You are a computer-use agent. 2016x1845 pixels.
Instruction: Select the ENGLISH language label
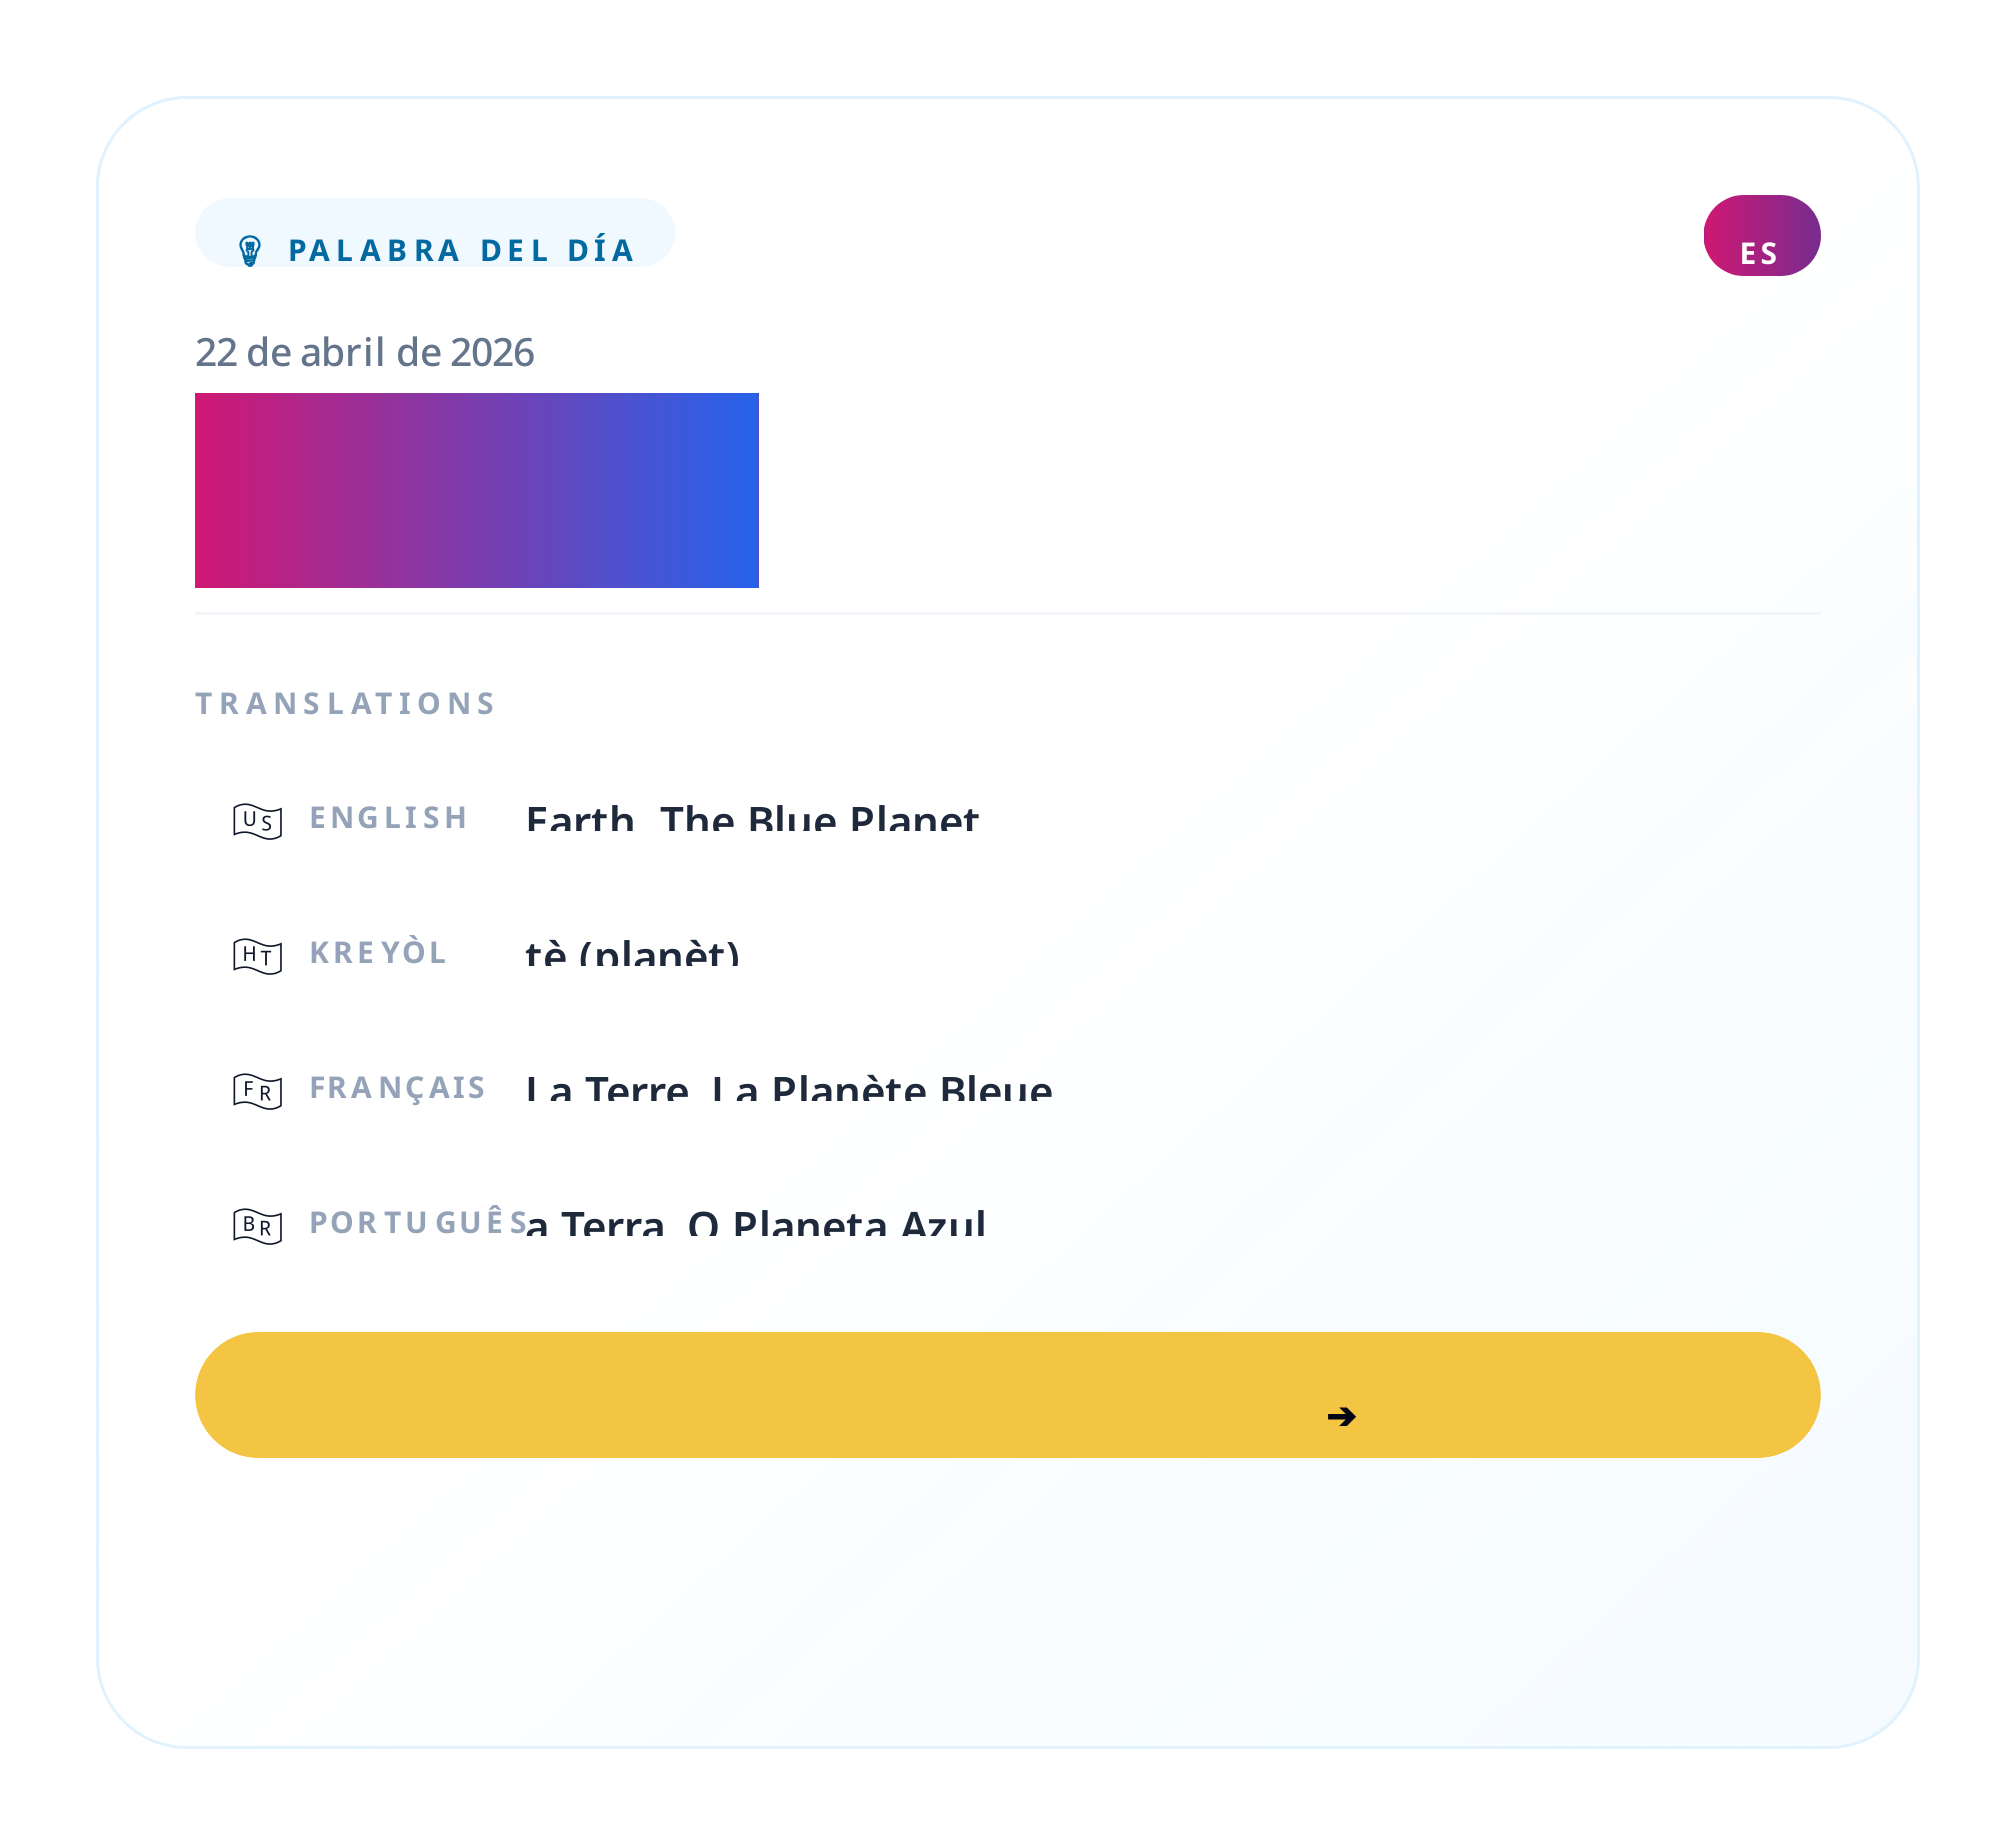[x=388, y=818]
